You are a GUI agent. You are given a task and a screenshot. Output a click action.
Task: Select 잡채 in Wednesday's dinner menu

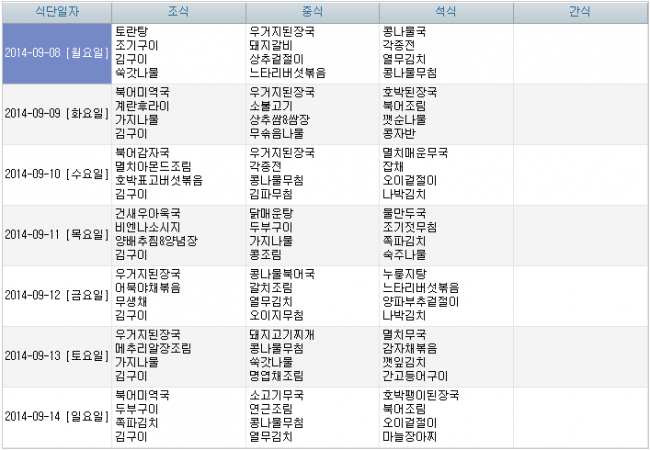tap(393, 166)
